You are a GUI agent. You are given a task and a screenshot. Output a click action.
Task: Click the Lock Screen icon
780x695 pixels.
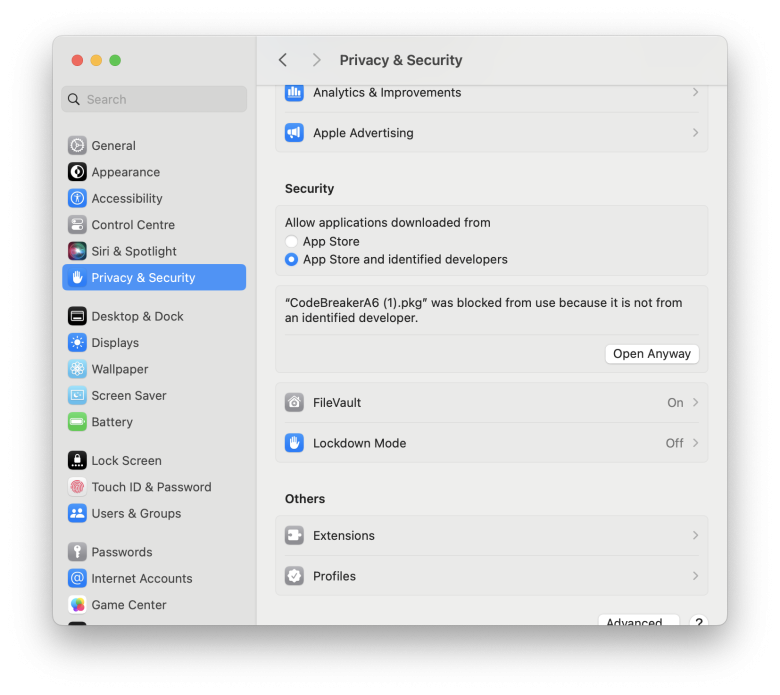click(x=77, y=460)
